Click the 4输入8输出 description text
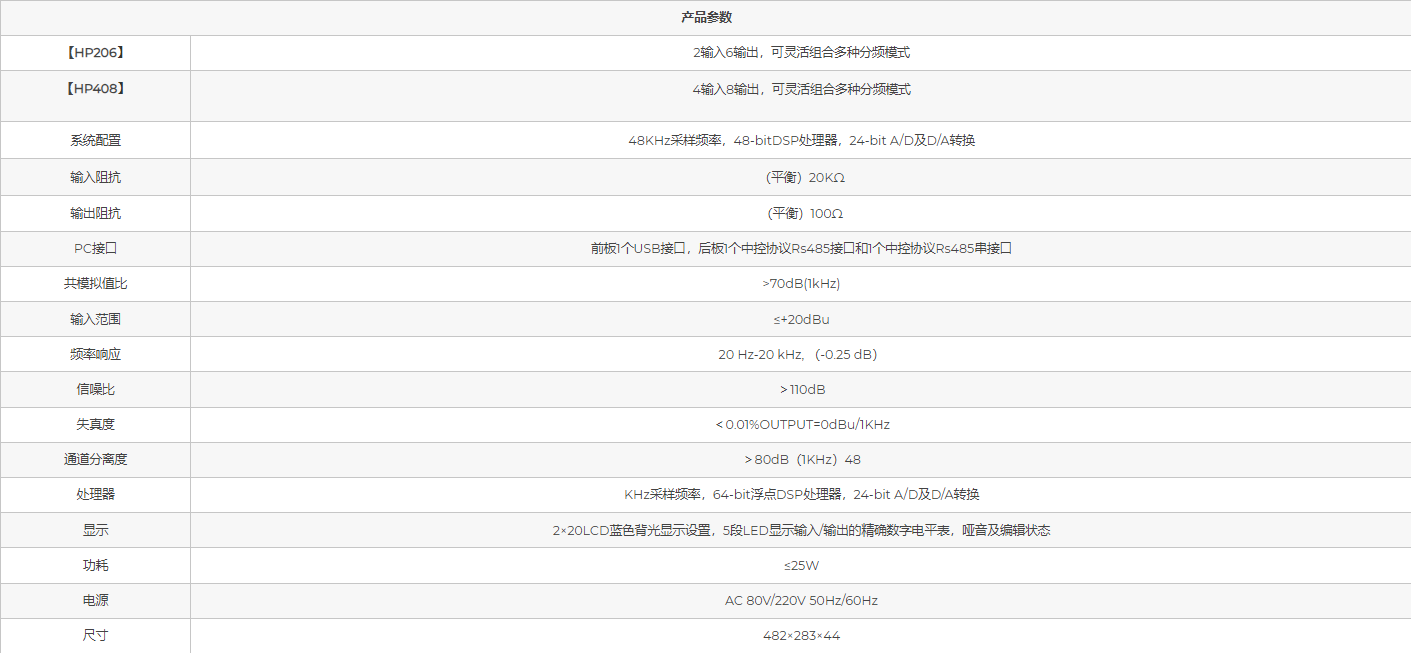Image resolution: width=1411 pixels, height=653 pixels. pos(801,89)
